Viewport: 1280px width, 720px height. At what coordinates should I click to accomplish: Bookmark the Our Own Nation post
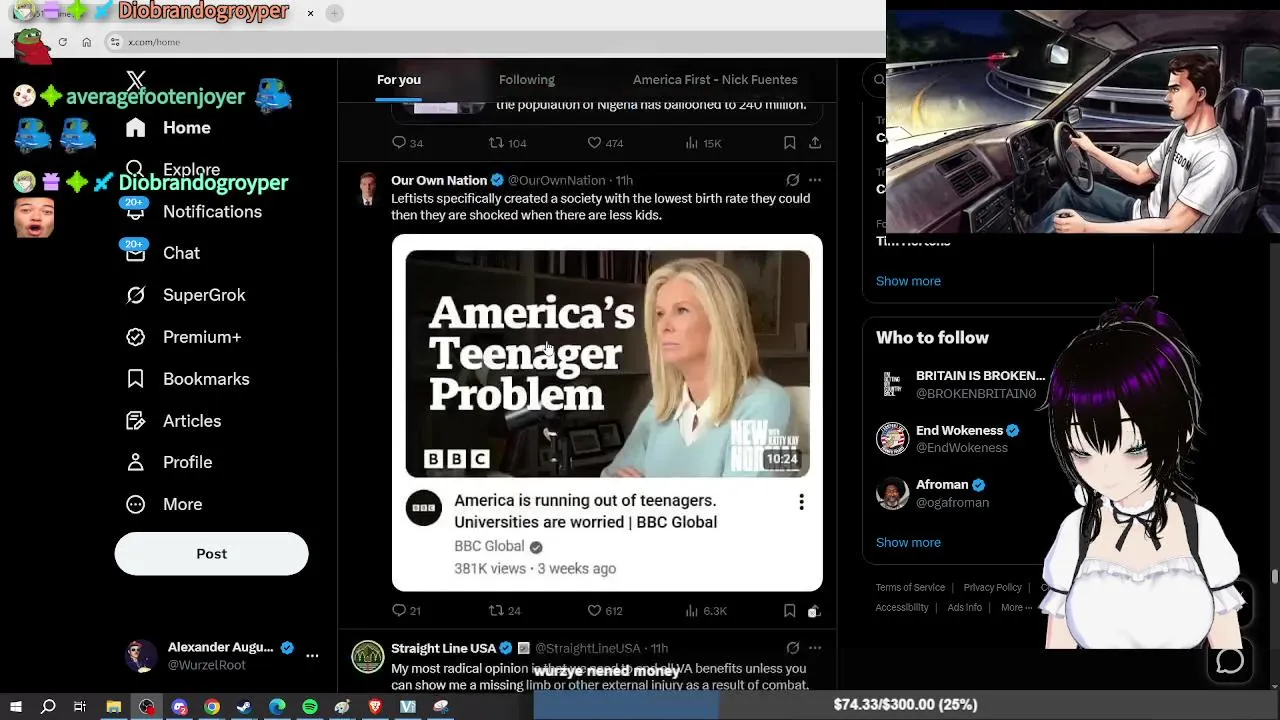coord(789,610)
